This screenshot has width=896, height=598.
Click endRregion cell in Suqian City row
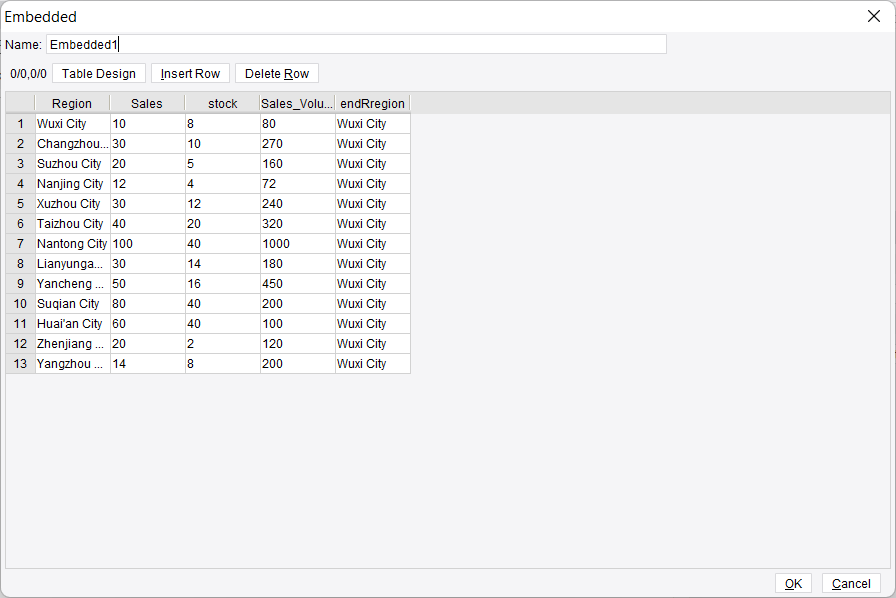[x=373, y=304]
